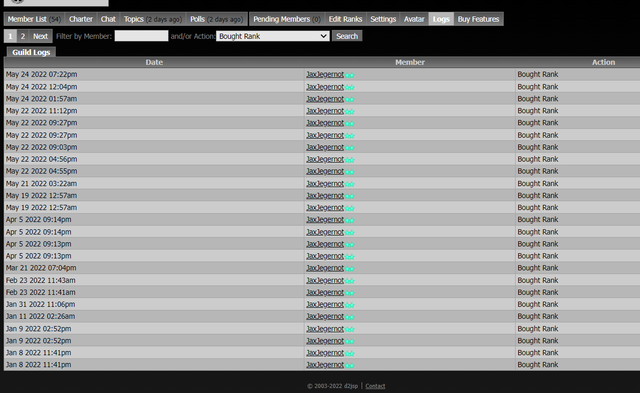Click the Search button

click(x=347, y=36)
